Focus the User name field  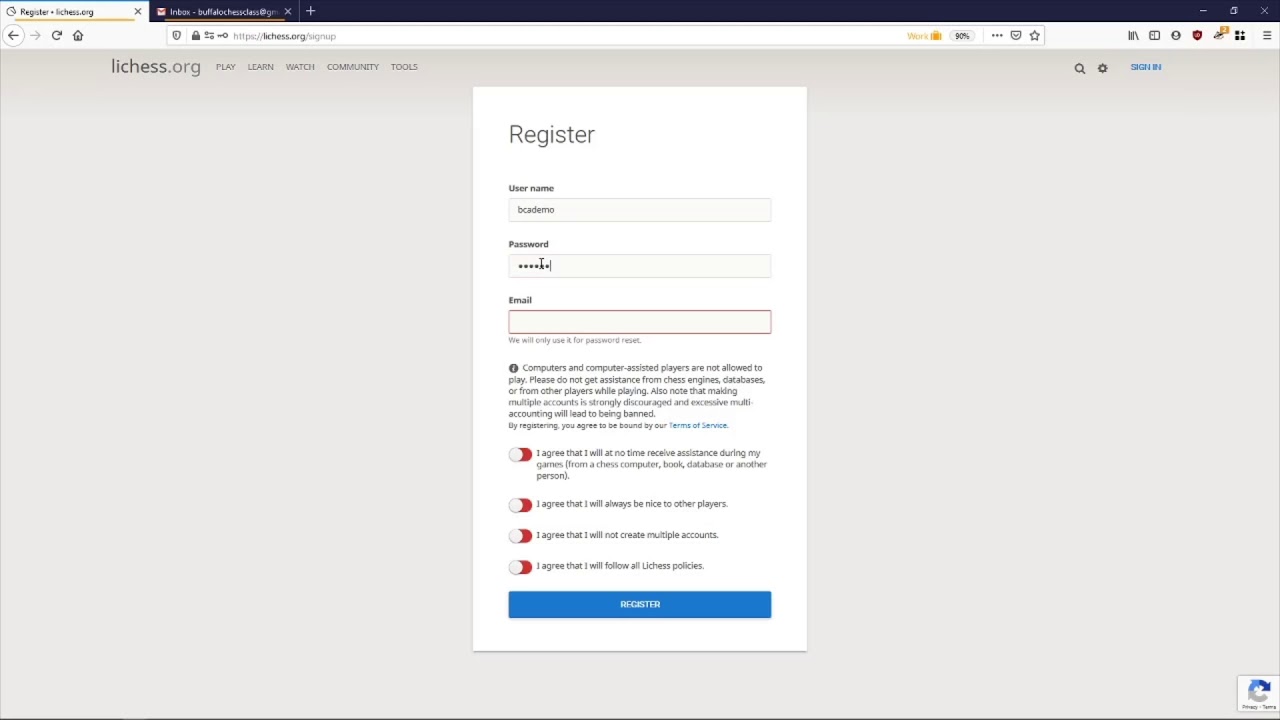tap(640, 210)
